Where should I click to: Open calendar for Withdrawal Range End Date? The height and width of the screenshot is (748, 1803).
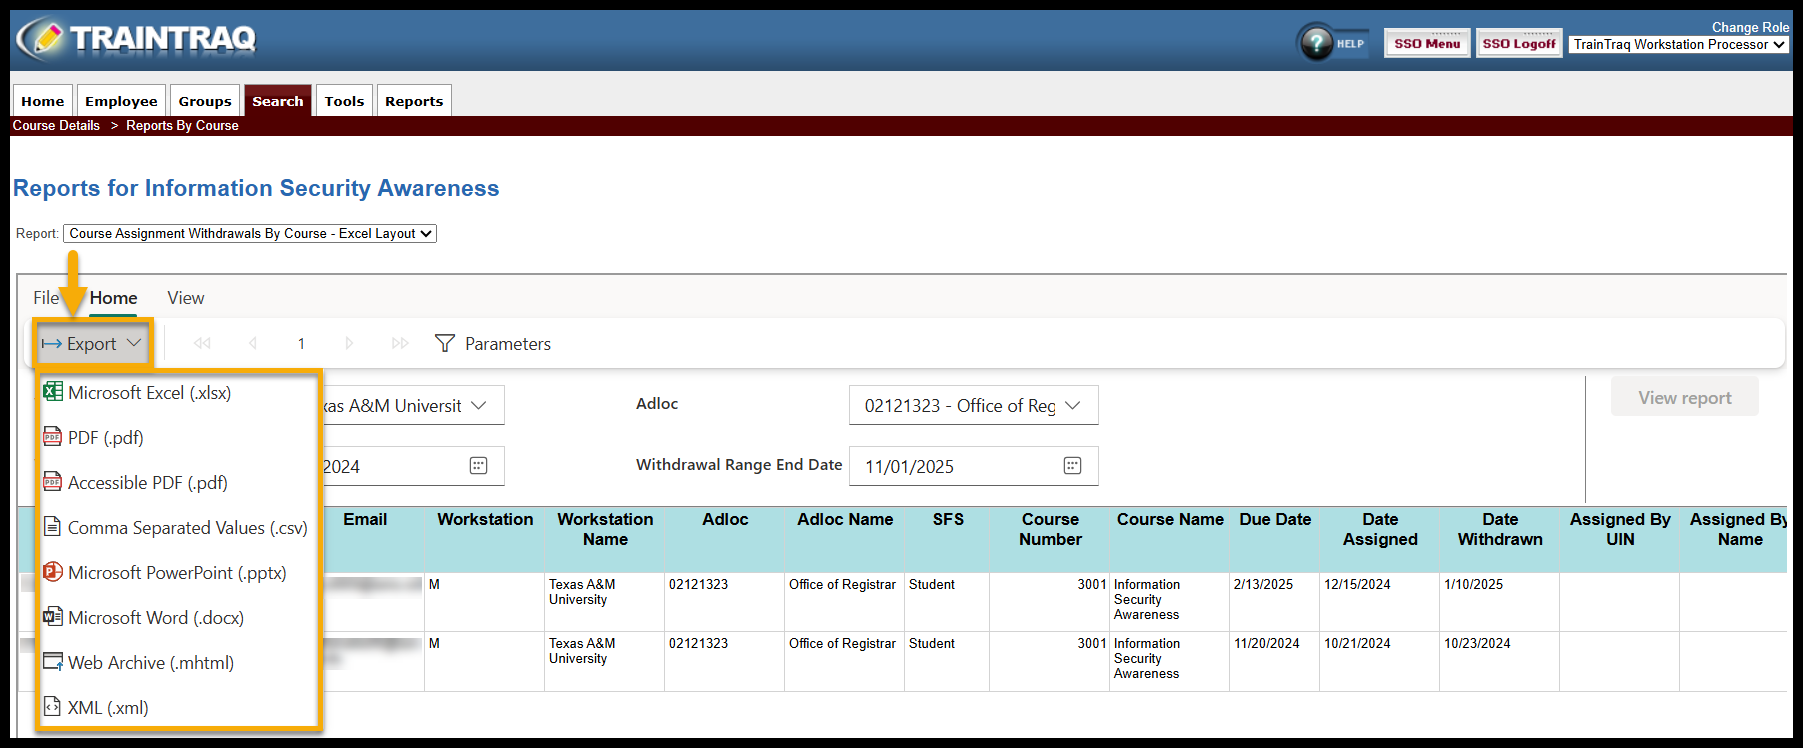coord(1072,466)
